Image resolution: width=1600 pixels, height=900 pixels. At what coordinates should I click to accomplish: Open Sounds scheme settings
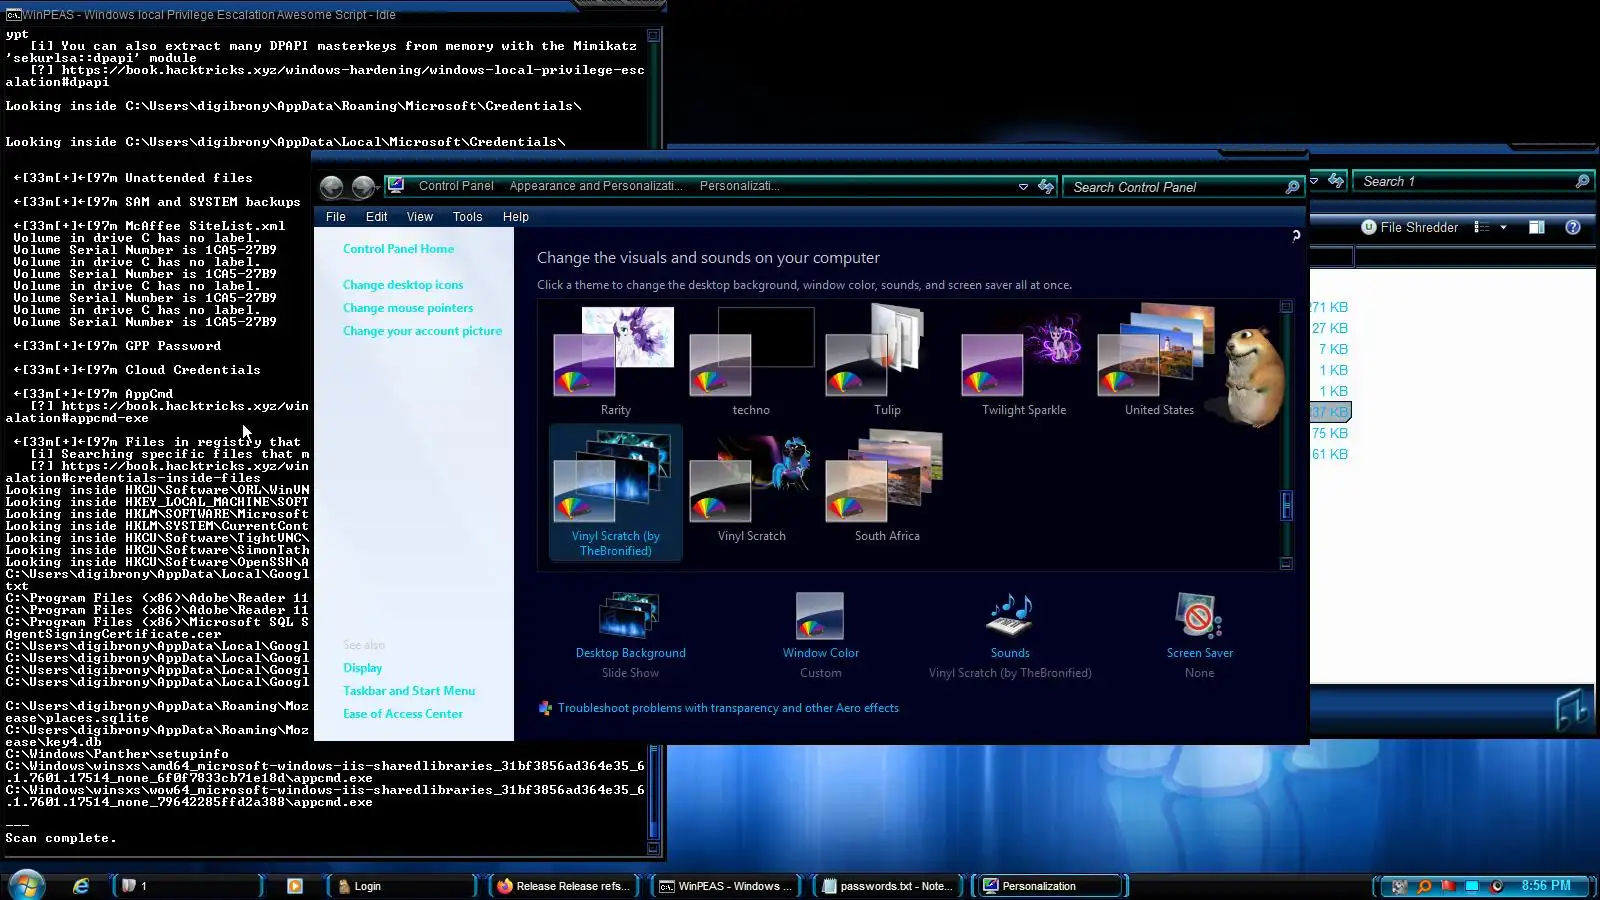(x=1010, y=635)
